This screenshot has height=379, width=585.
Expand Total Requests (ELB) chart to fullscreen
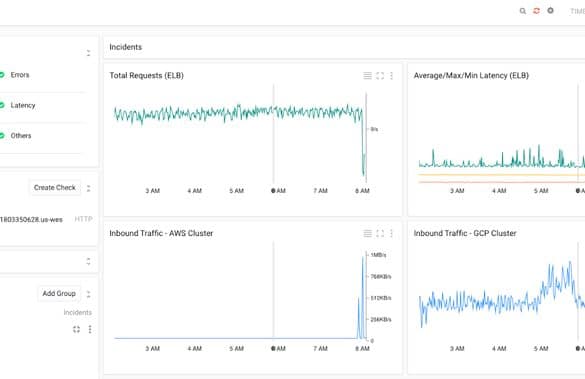(x=380, y=76)
